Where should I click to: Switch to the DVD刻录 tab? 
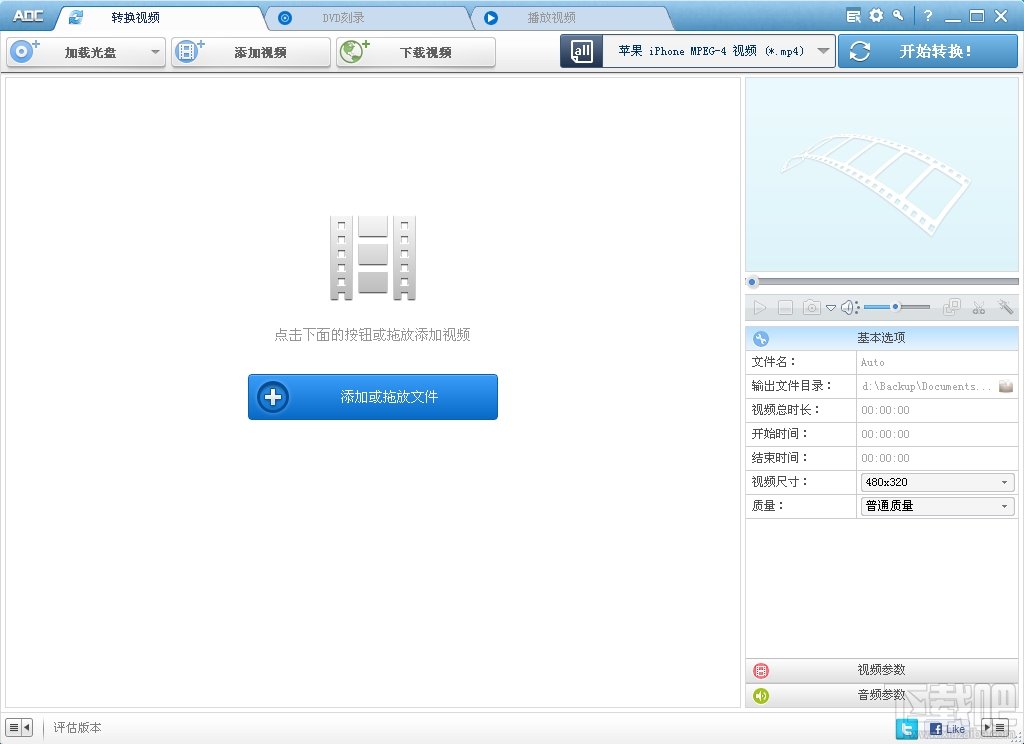coord(344,18)
